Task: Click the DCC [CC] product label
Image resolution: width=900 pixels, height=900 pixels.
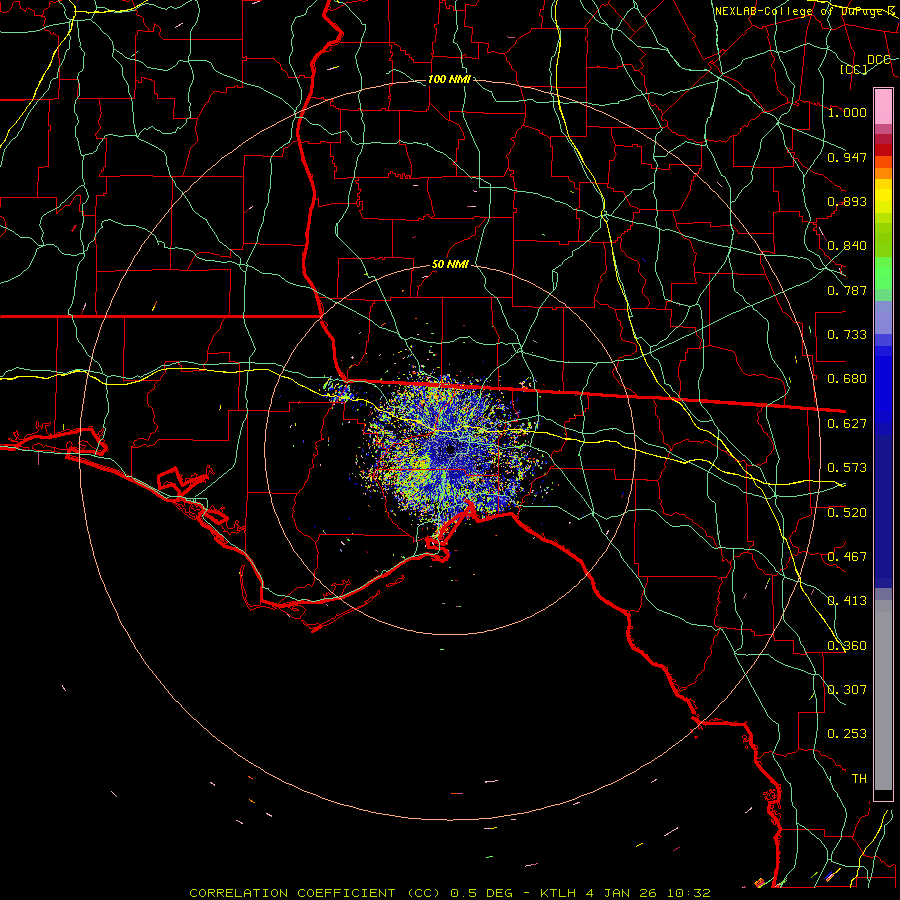Action: click(x=865, y=64)
